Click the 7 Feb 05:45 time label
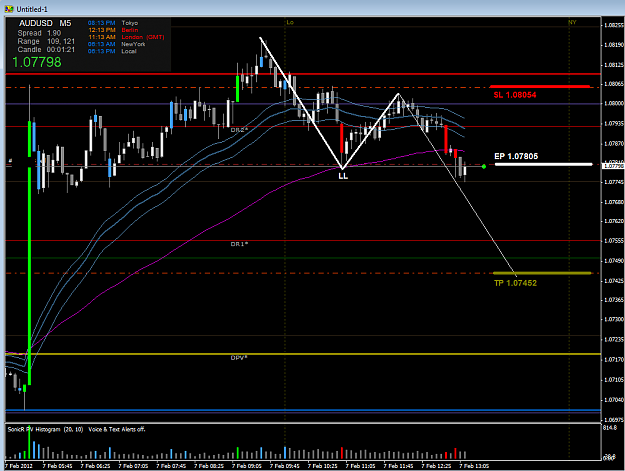625x471 pixels. tap(57, 466)
